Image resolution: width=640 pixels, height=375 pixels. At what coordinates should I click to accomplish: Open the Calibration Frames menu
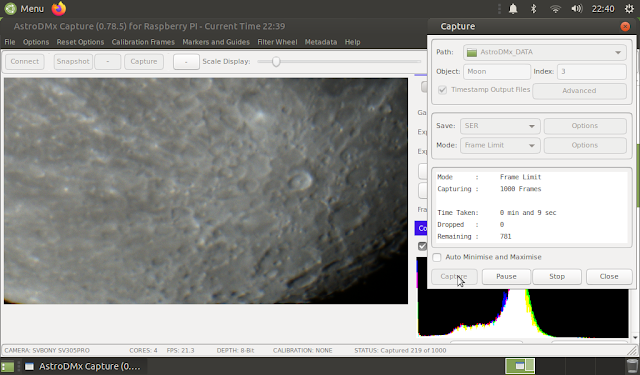coord(143,42)
